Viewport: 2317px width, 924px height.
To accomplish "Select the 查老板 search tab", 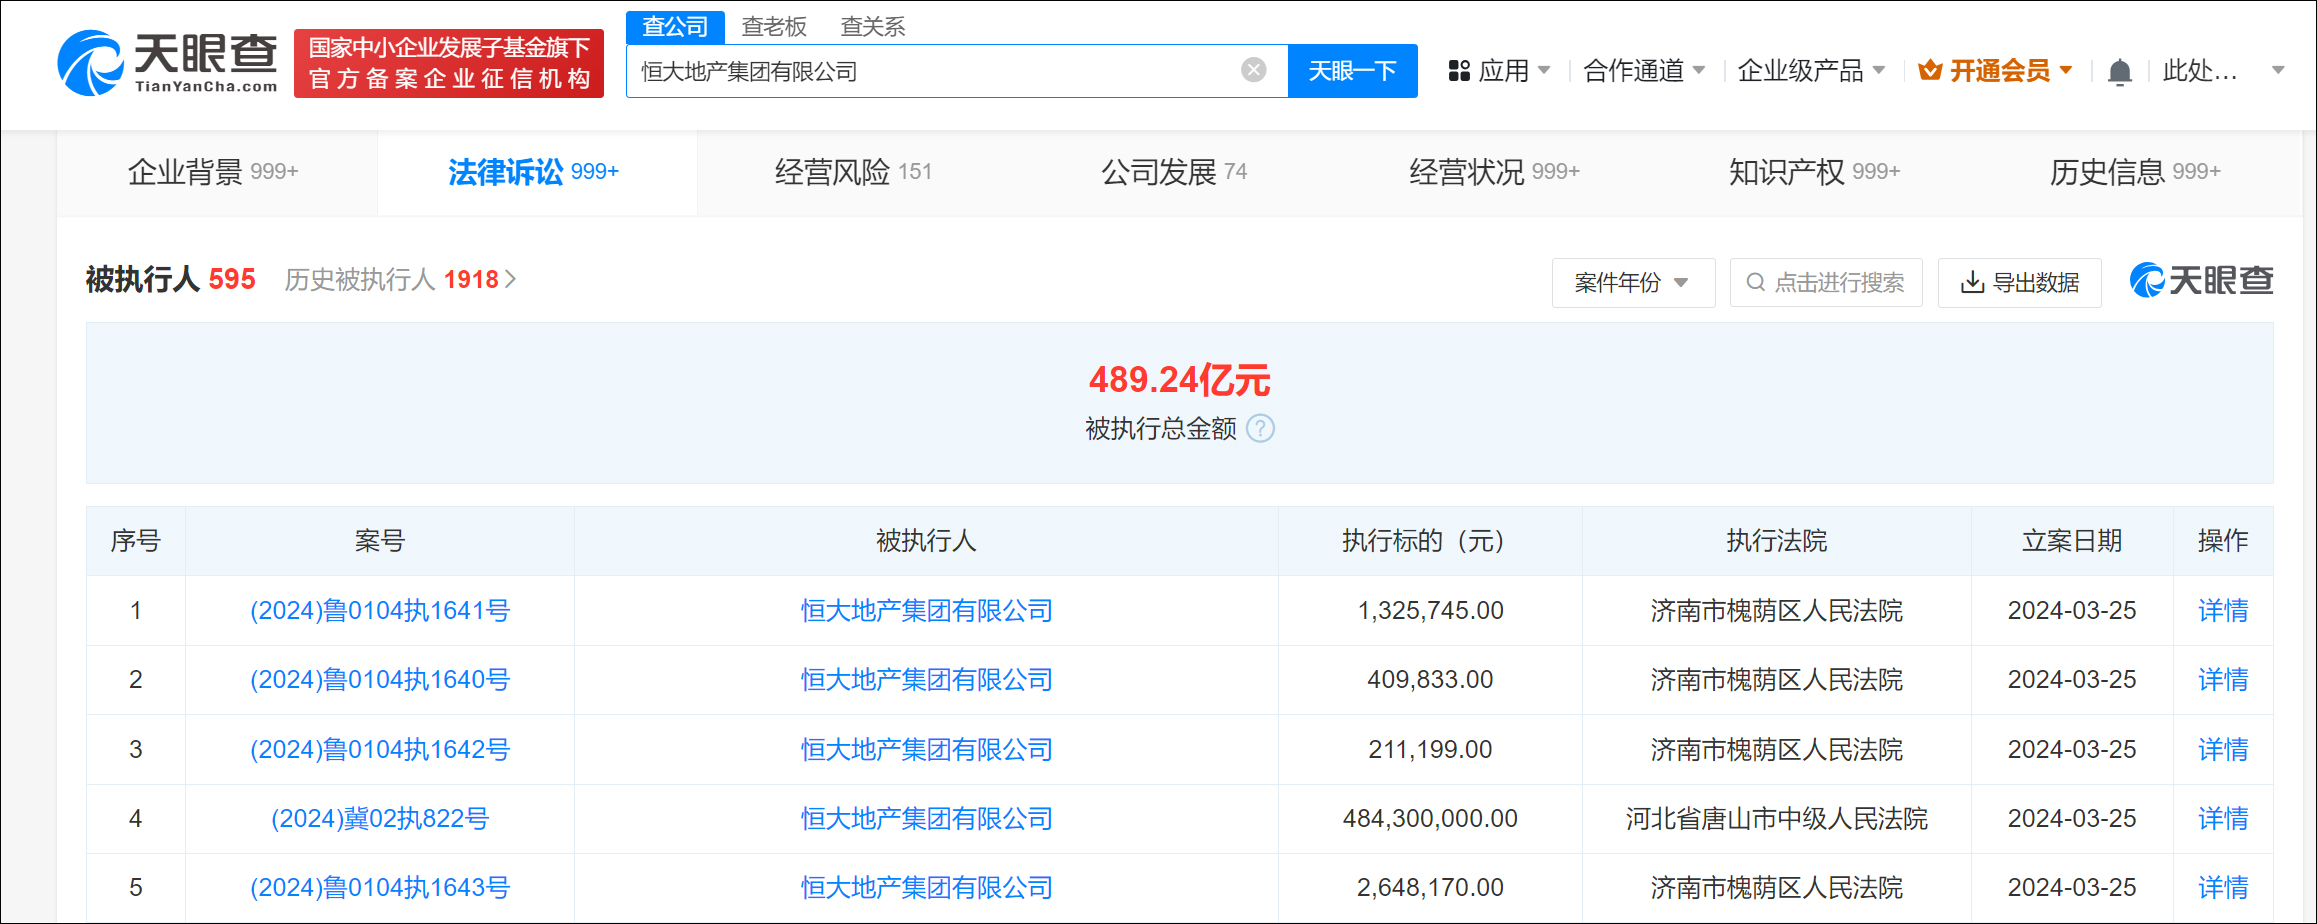I will 774,27.
